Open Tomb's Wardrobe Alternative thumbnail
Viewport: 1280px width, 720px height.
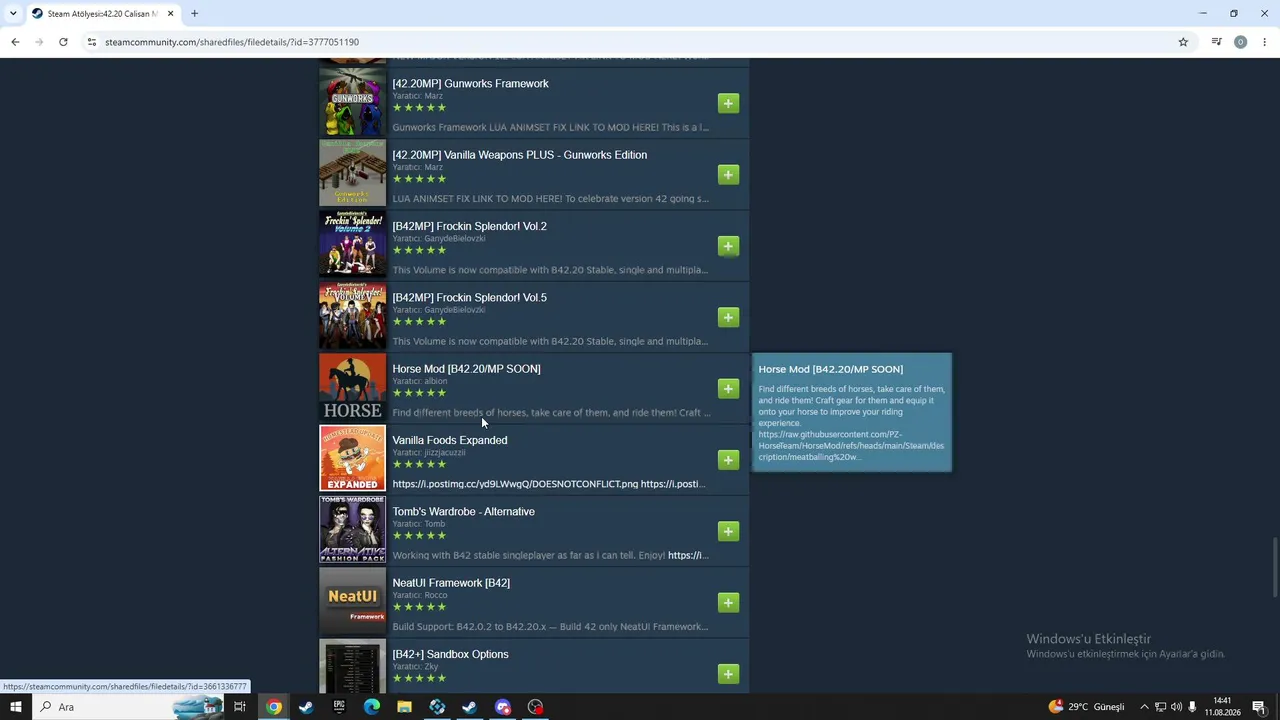tap(352, 530)
